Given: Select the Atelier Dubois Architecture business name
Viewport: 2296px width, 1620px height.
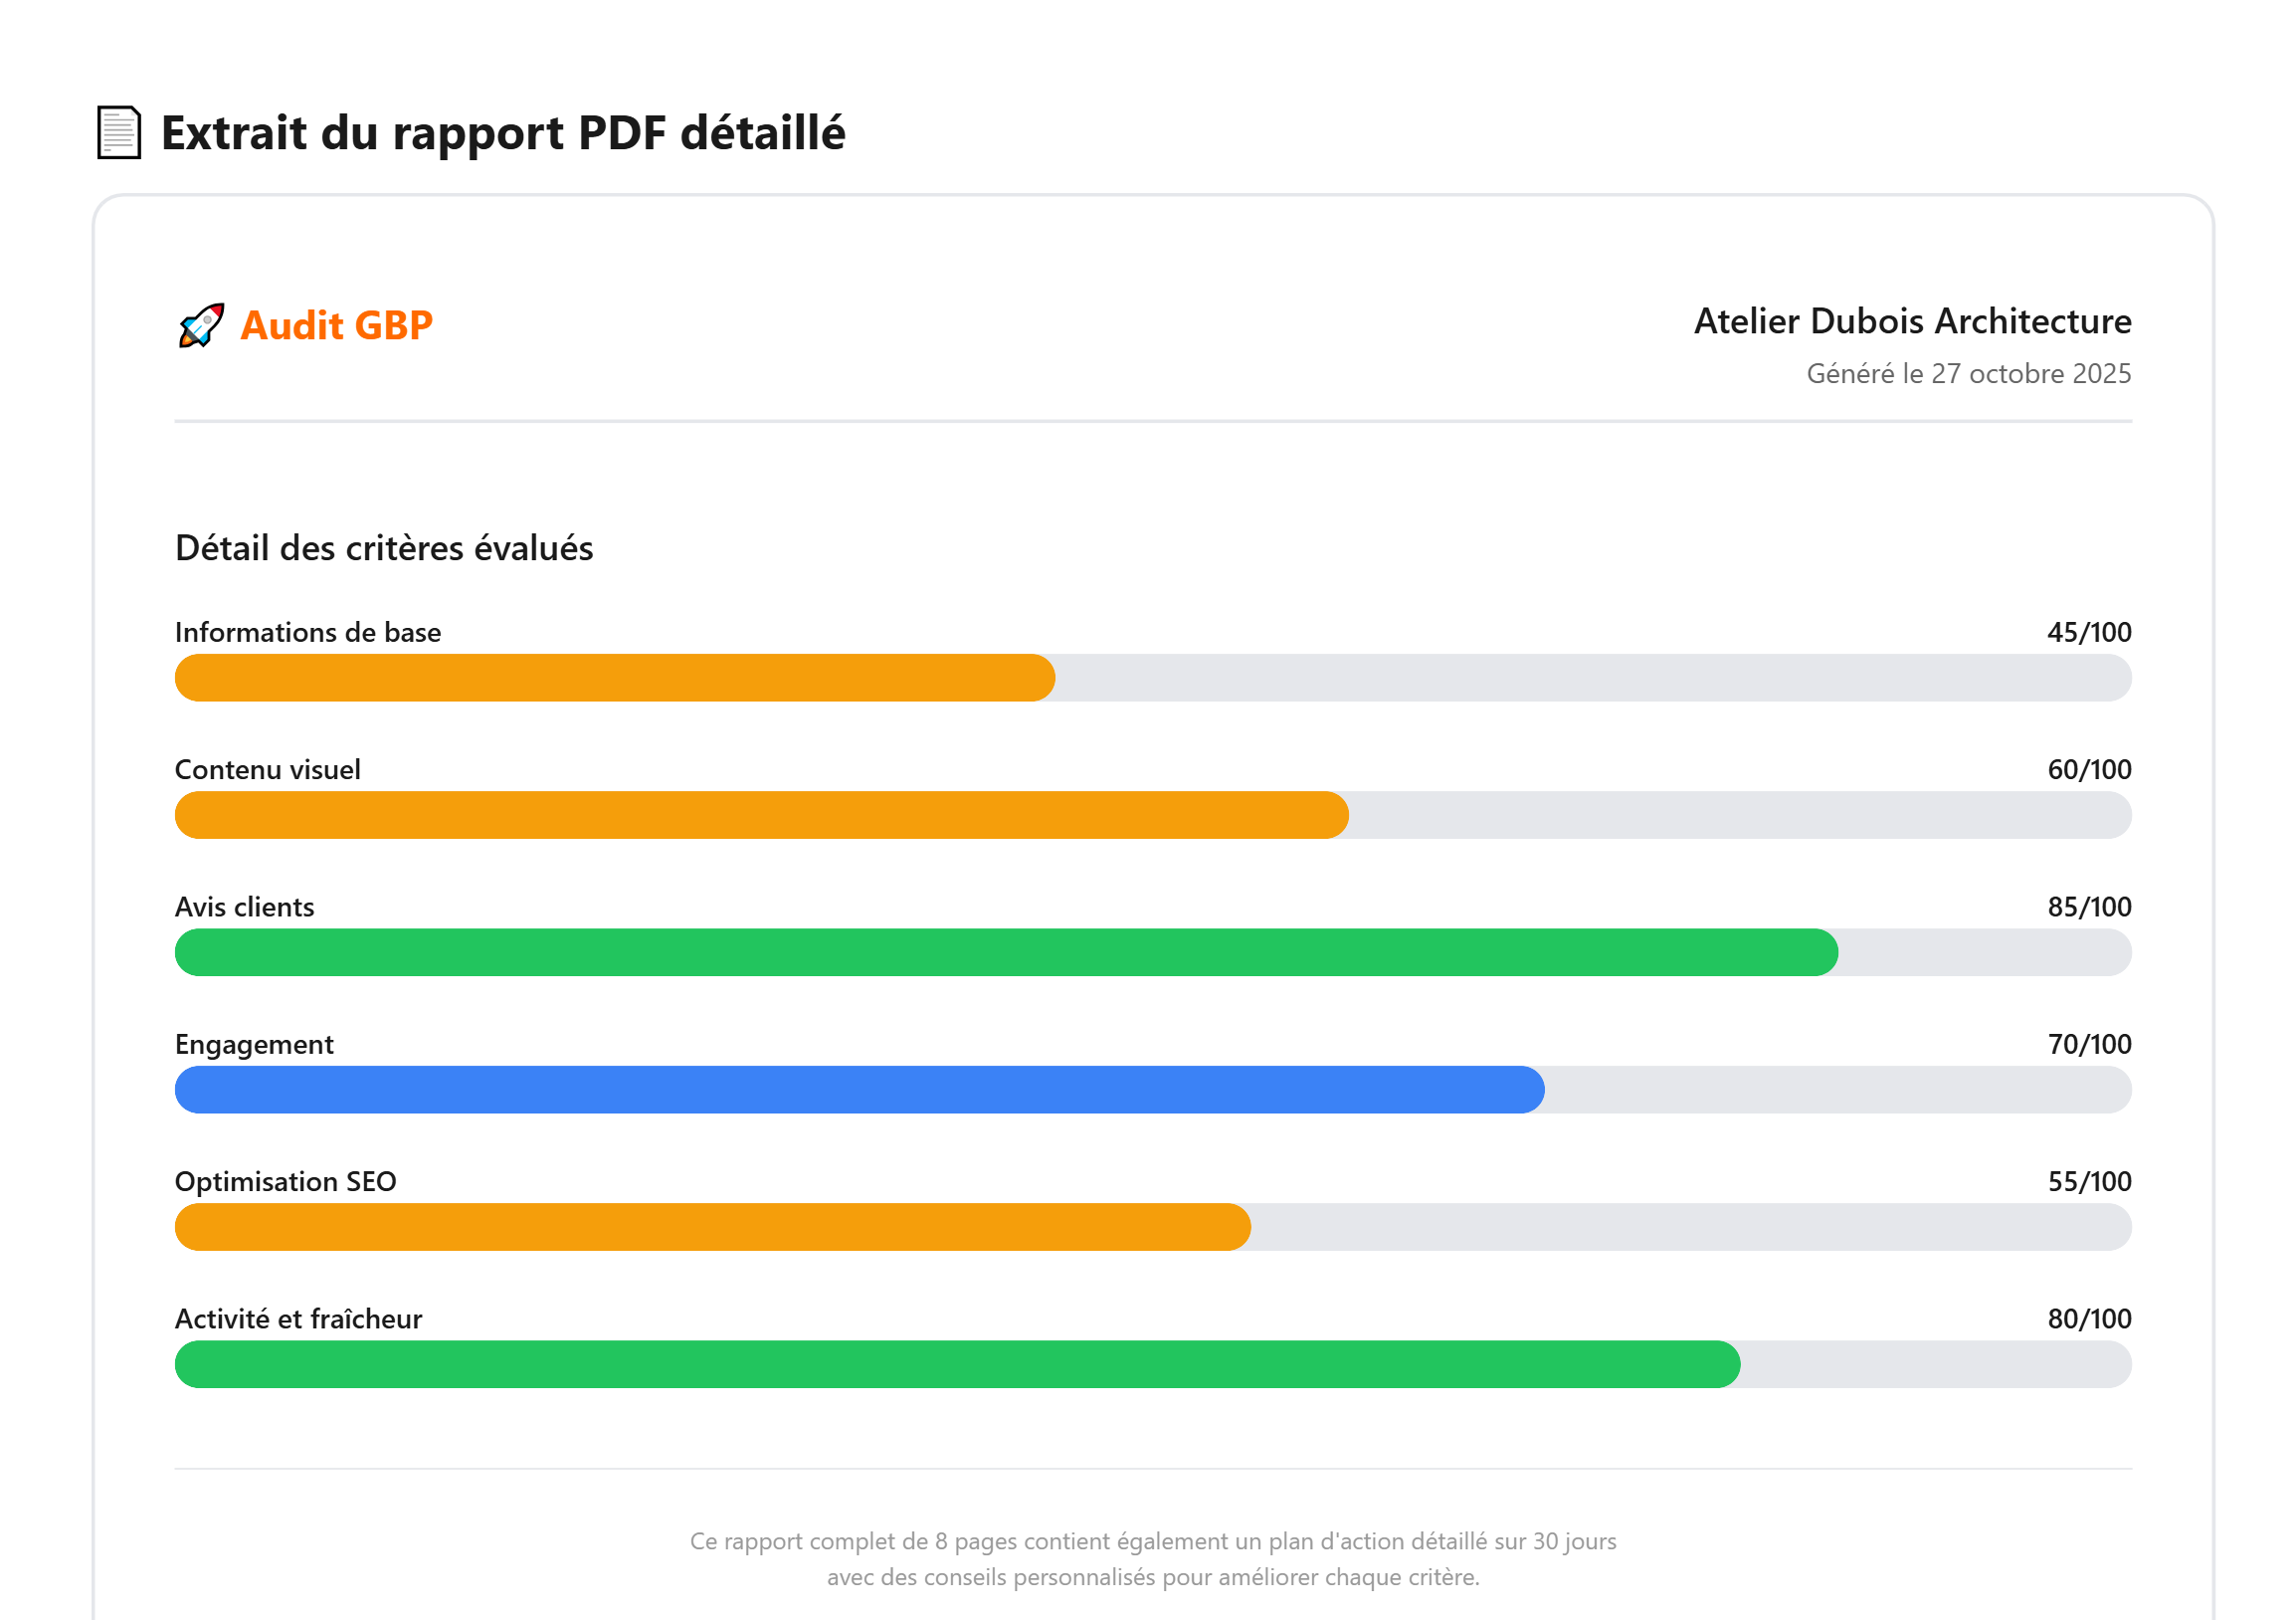Looking at the screenshot, I should pyautogui.click(x=1911, y=321).
